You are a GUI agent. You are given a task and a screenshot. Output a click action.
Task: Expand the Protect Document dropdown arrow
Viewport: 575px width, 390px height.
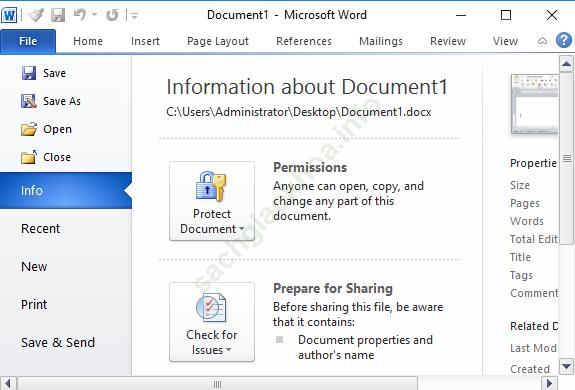pos(241,229)
